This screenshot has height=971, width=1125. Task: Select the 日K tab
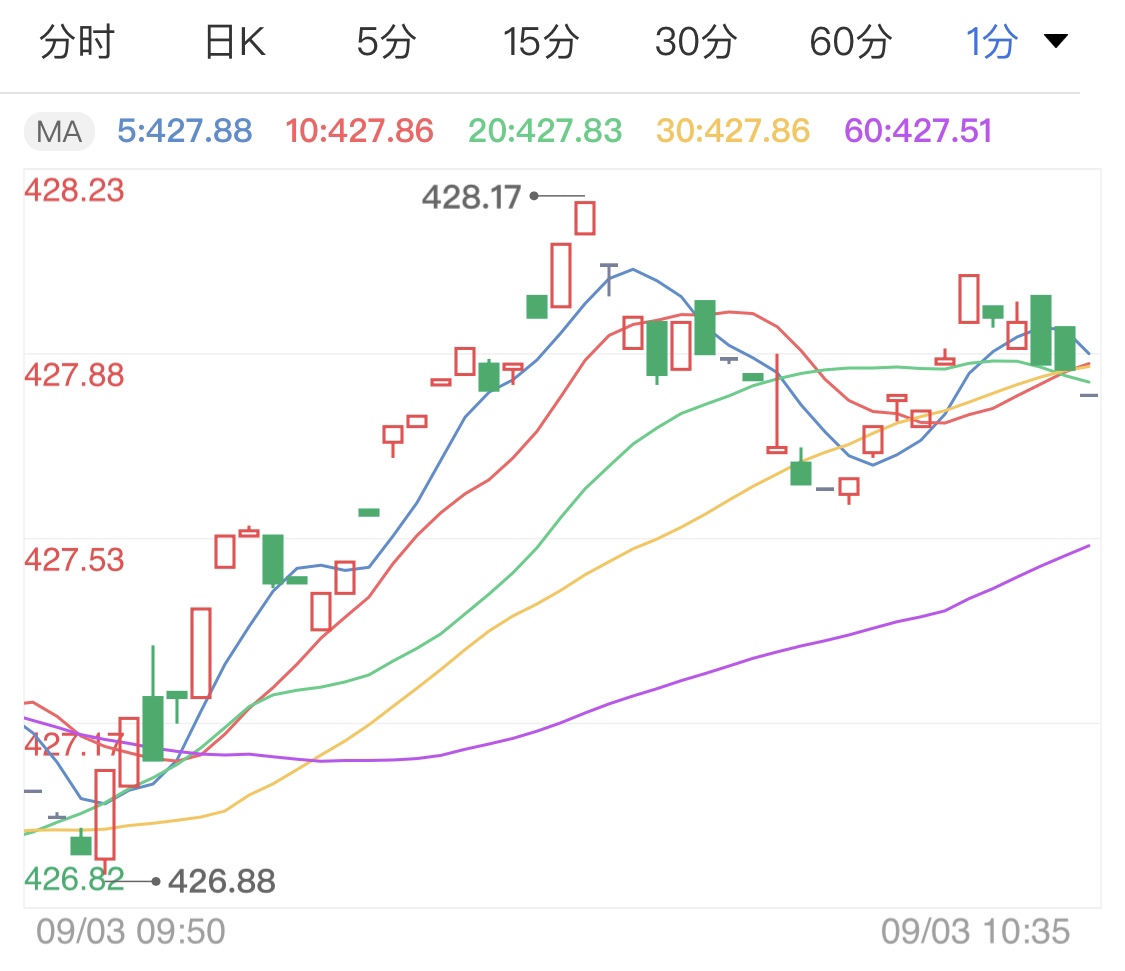point(235,42)
